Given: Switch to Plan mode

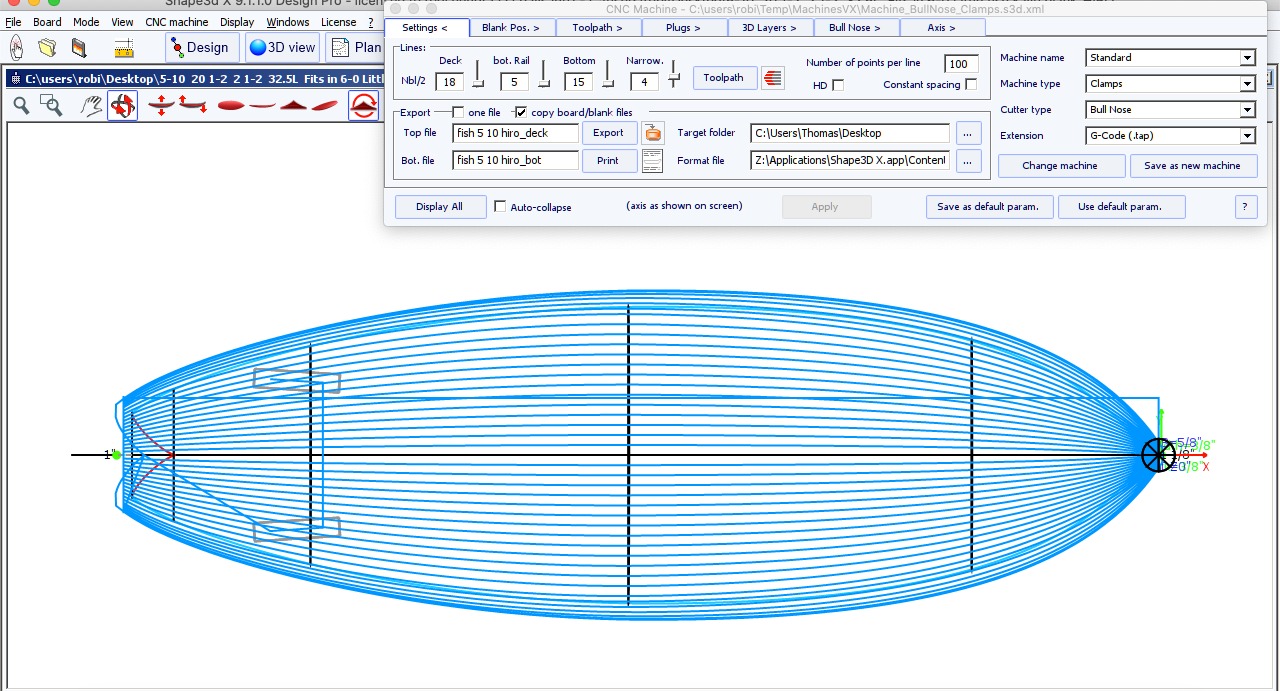Looking at the screenshot, I should click(355, 47).
